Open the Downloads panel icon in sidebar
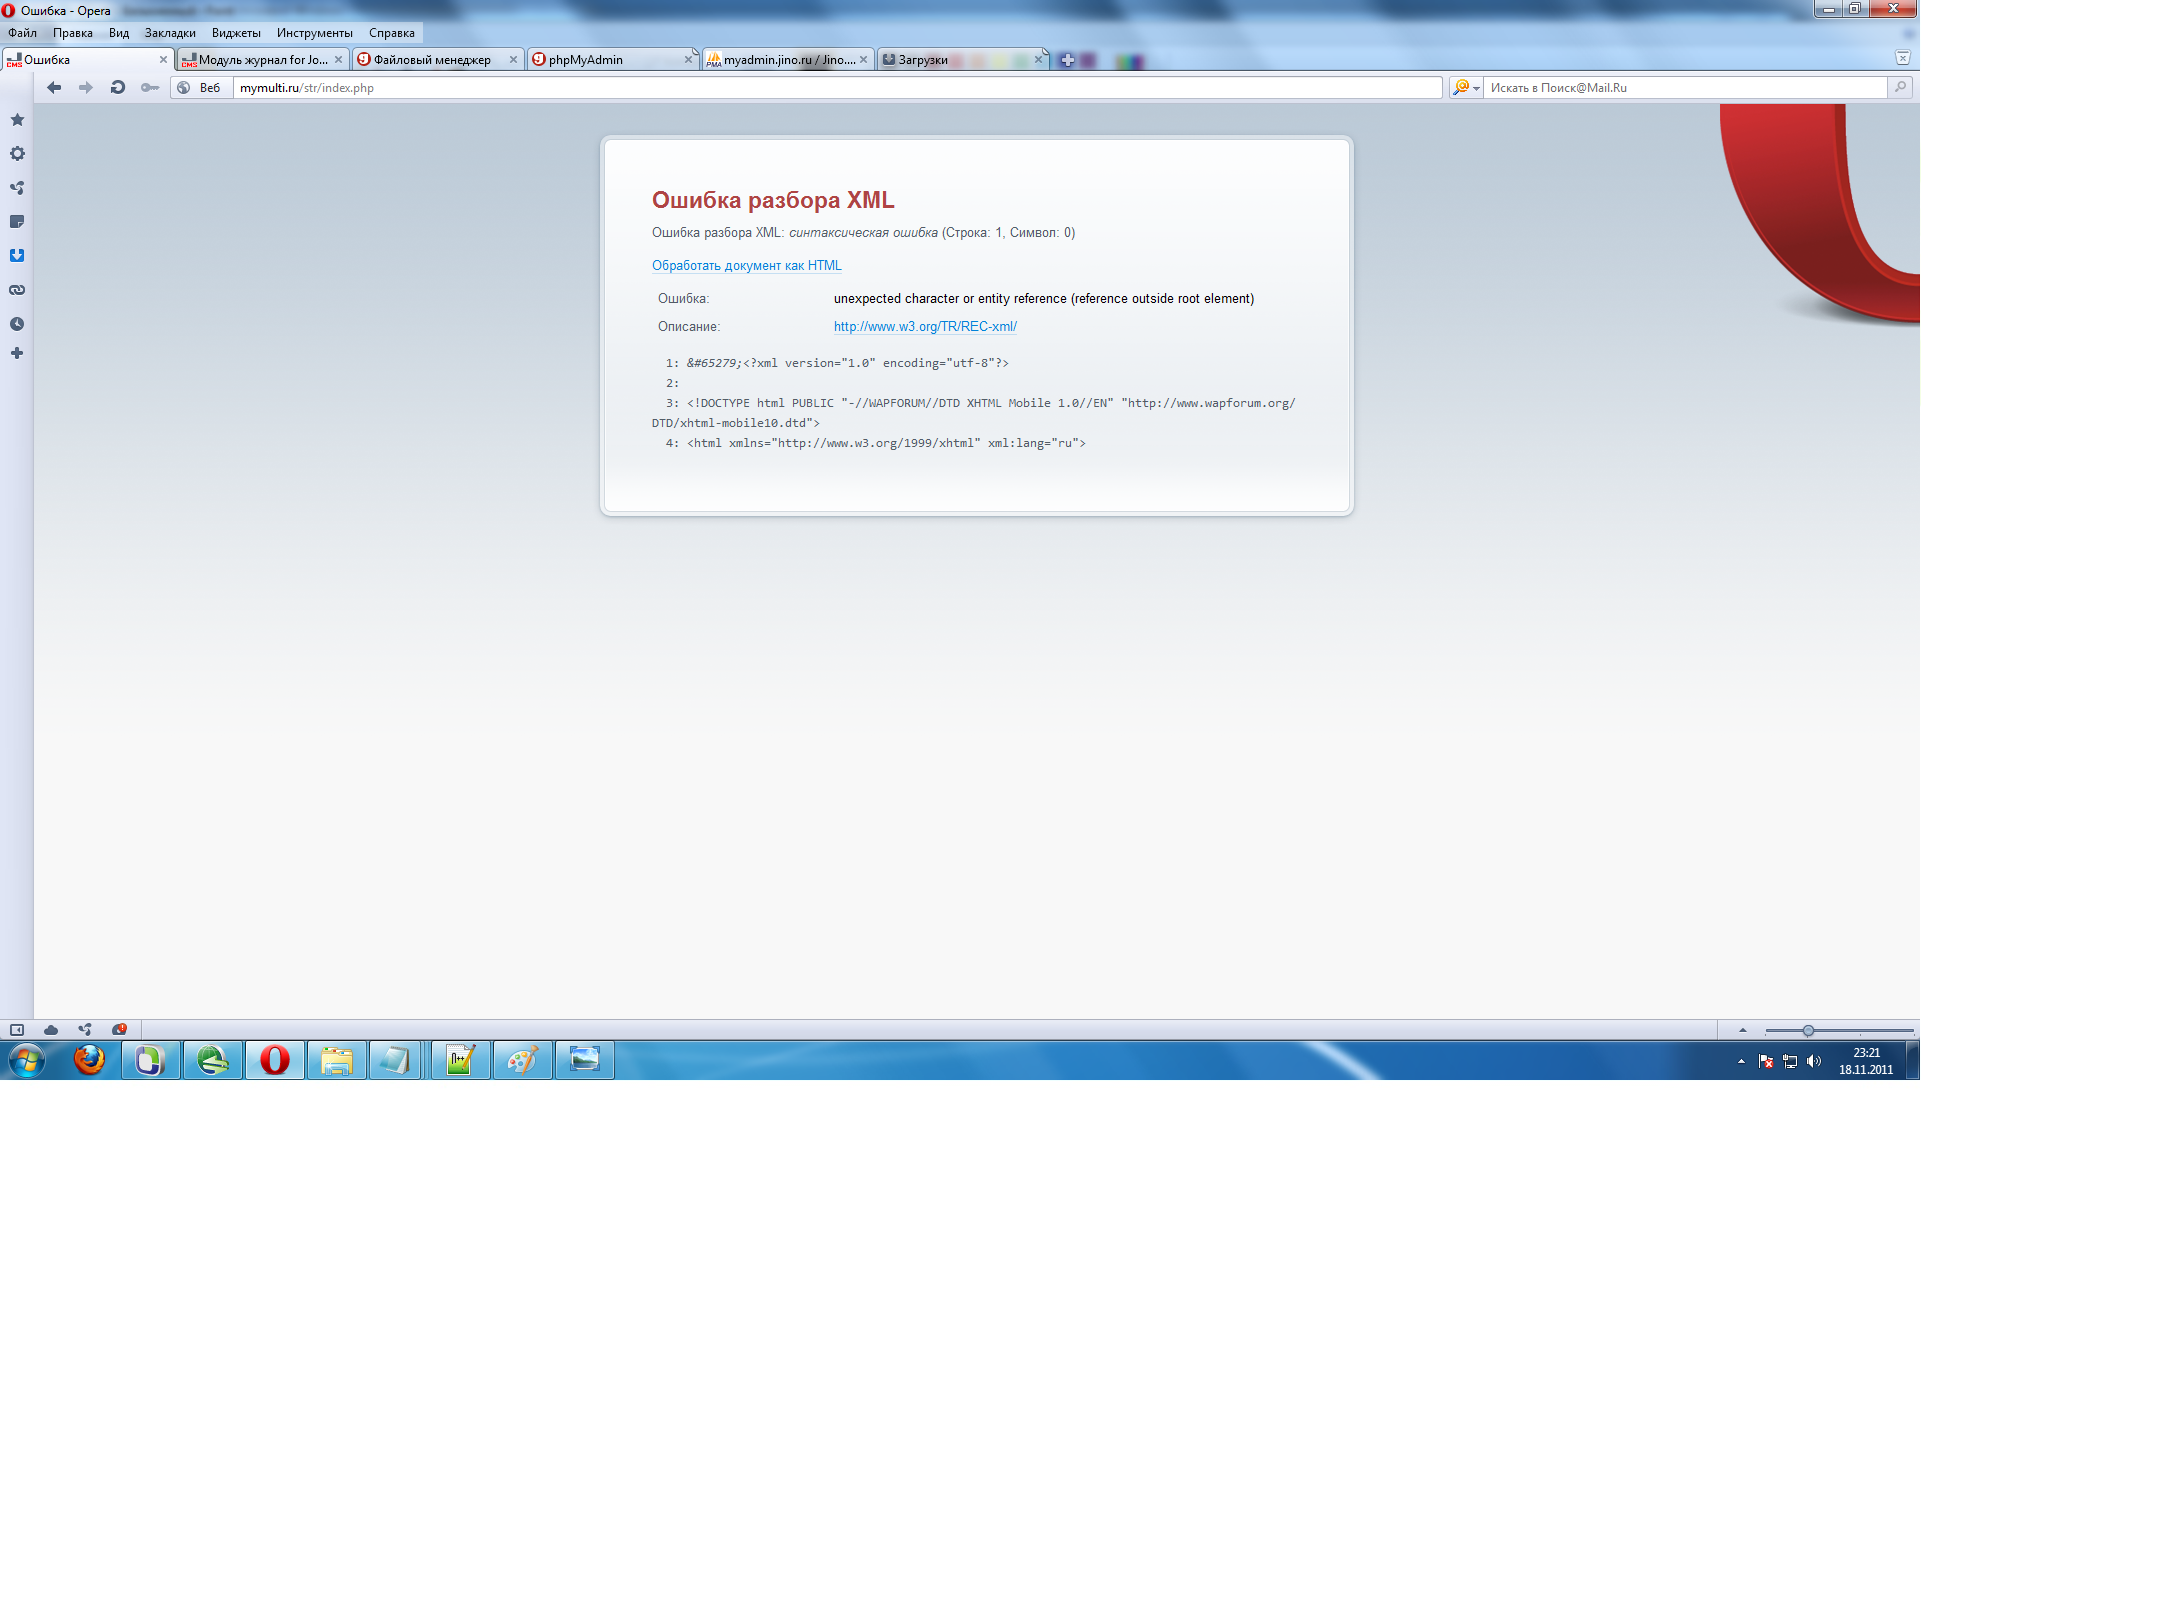The image size is (2166, 1608). [x=17, y=256]
